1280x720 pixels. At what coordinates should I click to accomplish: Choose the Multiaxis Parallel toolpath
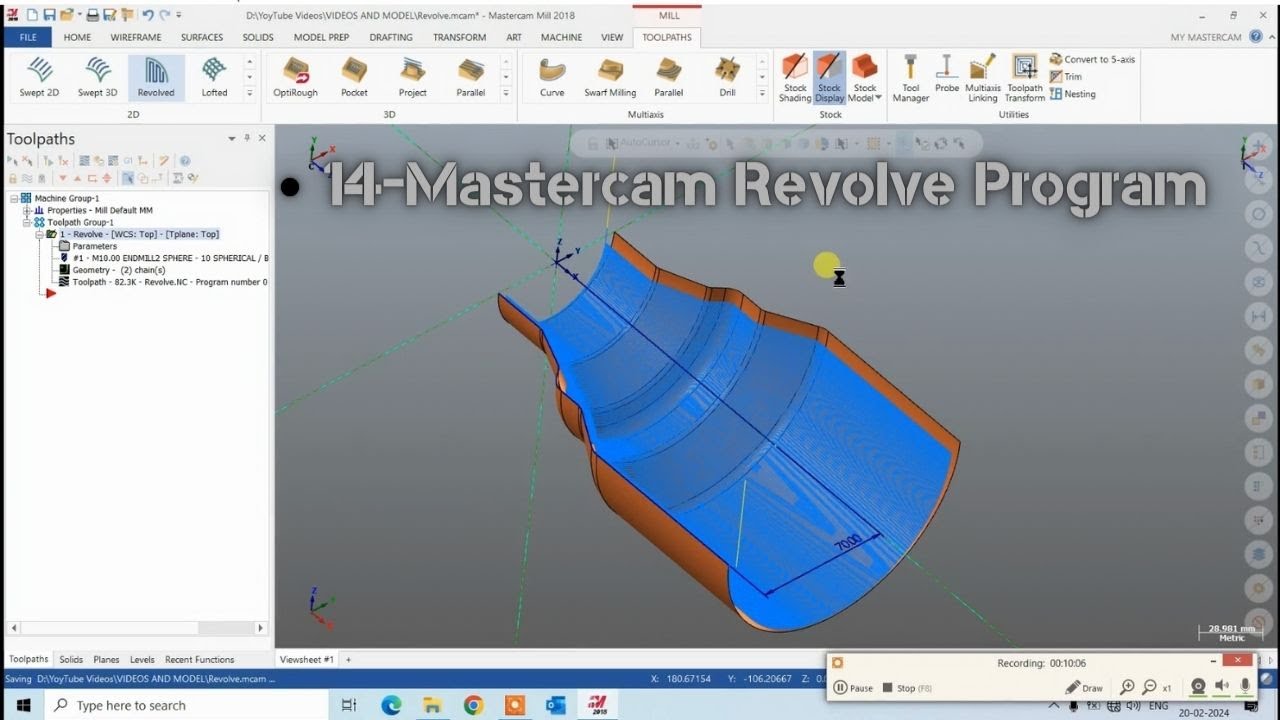[x=668, y=77]
